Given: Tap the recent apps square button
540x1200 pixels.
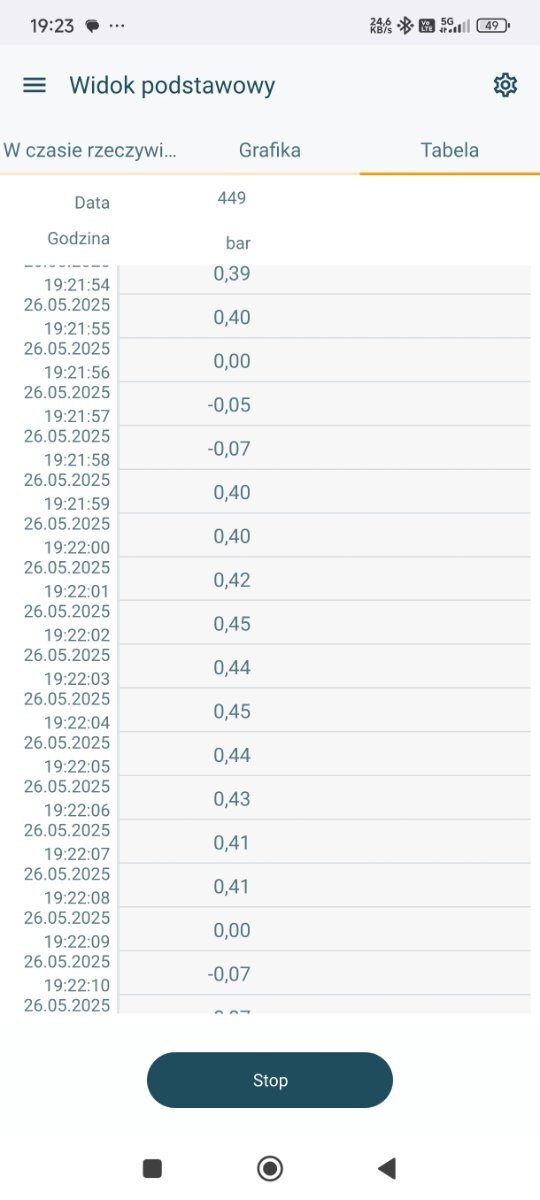Looking at the screenshot, I should pyautogui.click(x=152, y=1167).
